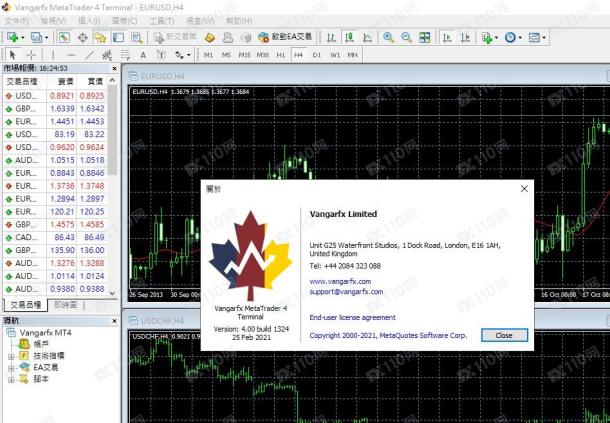610x423 pixels.
Task: Tile windows with the four-pane grid icon
Action: point(425,37)
